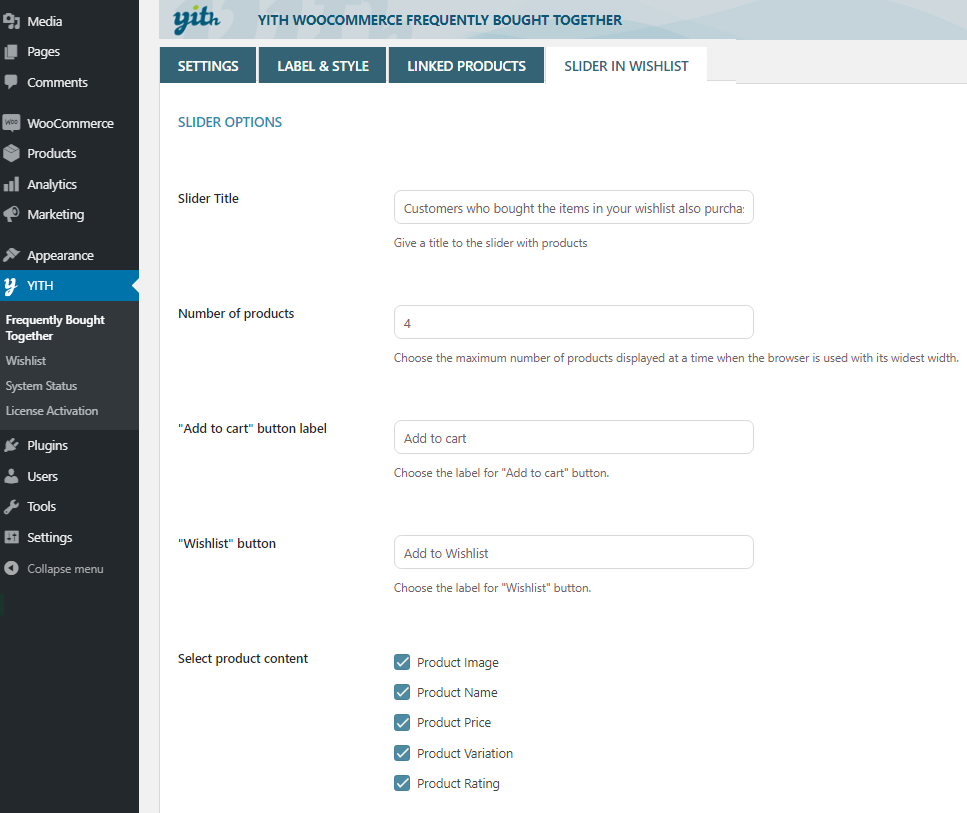Screen dimensions: 967x813
Task: Uncheck the Product Name checkbox
Action: (x=402, y=692)
